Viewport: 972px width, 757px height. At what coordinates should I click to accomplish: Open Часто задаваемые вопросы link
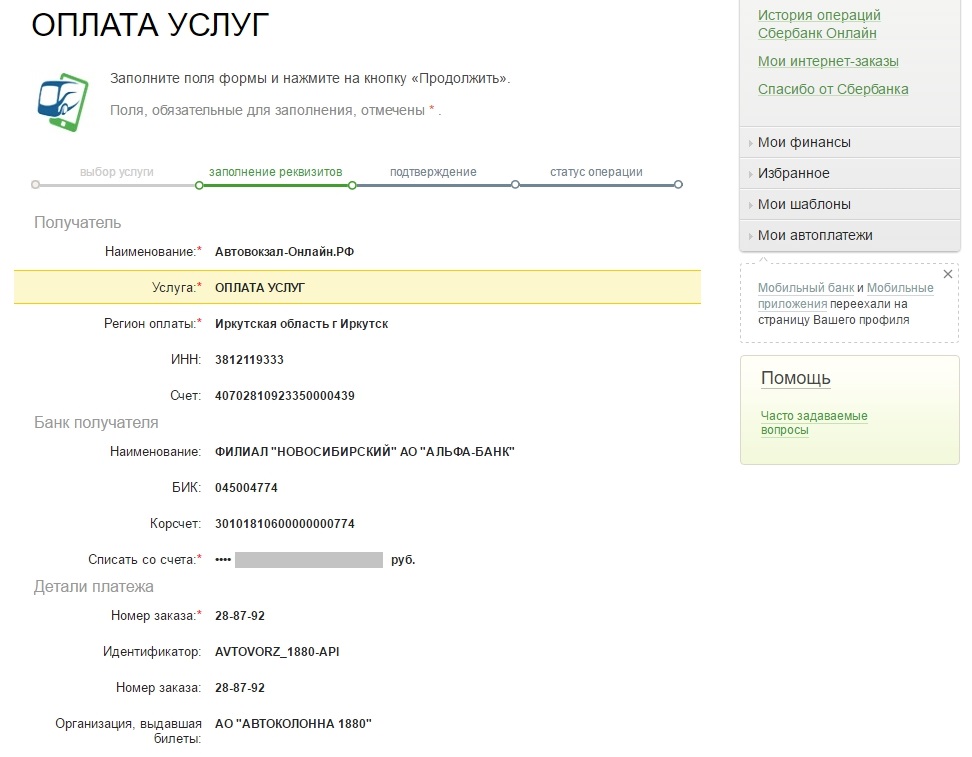813,423
